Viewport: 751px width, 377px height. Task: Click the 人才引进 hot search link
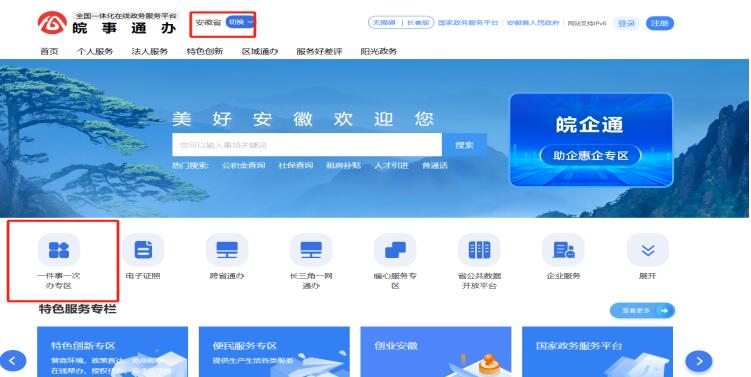click(x=391, y=165)
